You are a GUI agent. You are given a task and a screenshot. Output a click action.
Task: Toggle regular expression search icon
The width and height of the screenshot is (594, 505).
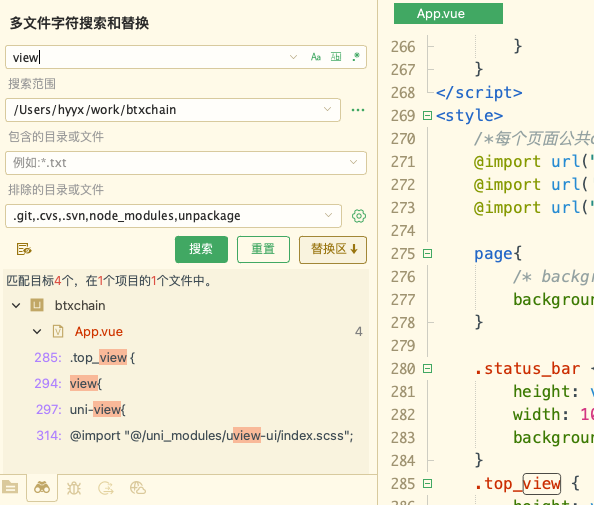(356, 57)
